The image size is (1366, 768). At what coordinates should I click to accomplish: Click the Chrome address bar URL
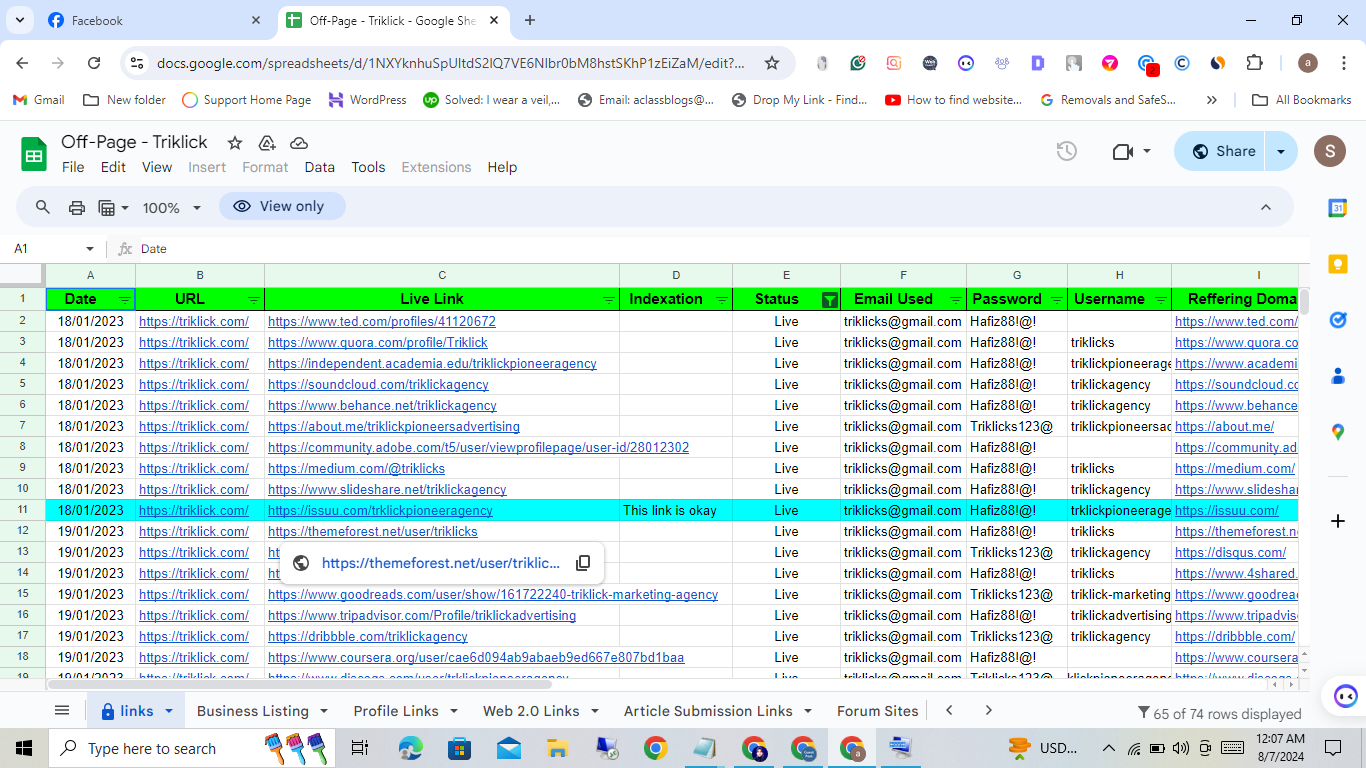[450, 63]
